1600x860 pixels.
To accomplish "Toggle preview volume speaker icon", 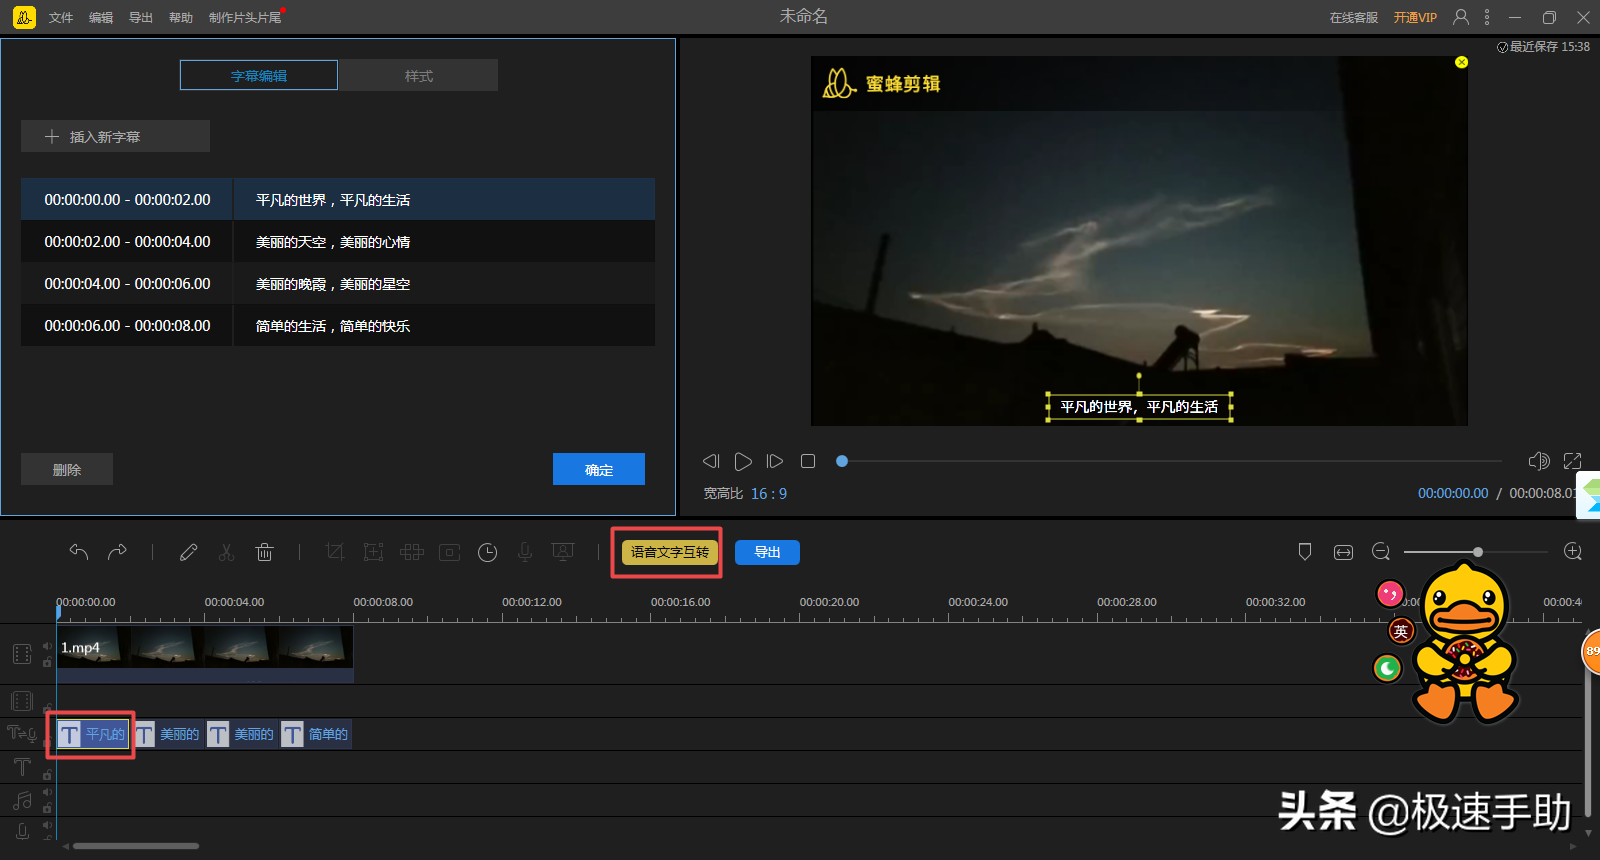I will 1539,461.
